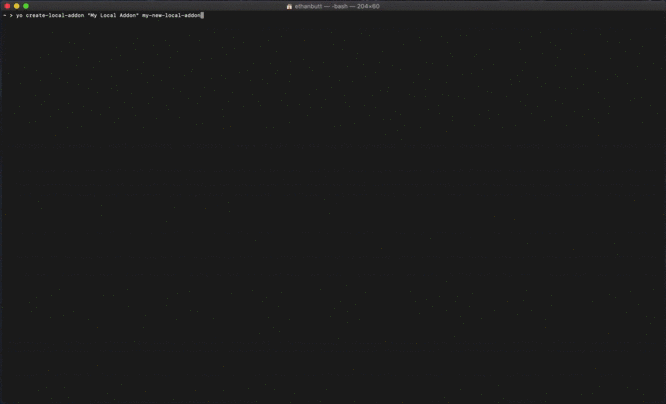This screenshot has height=404, width=666.
Task: Maximize the terminal with green button
Action: [26, 6]
